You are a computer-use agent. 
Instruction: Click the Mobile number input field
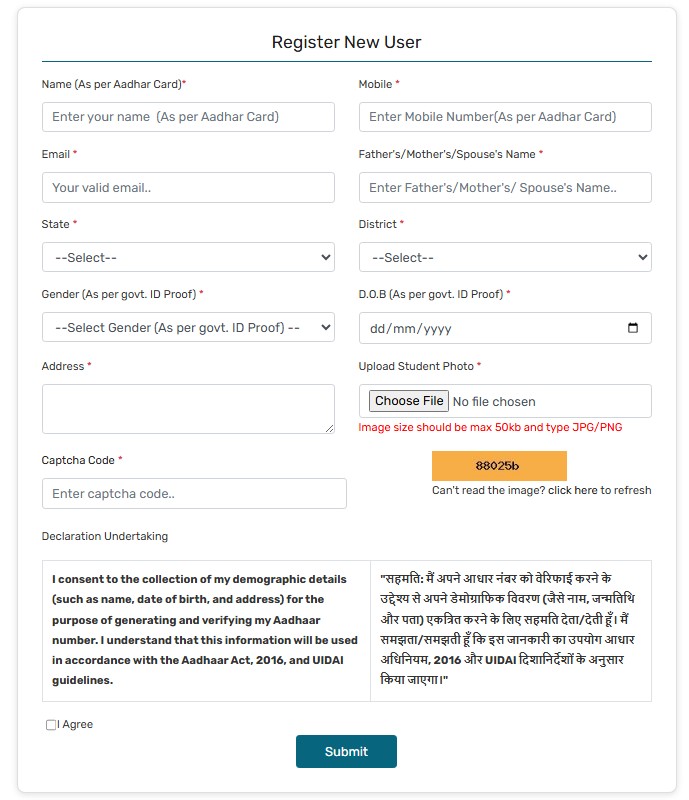pos(505,117)
